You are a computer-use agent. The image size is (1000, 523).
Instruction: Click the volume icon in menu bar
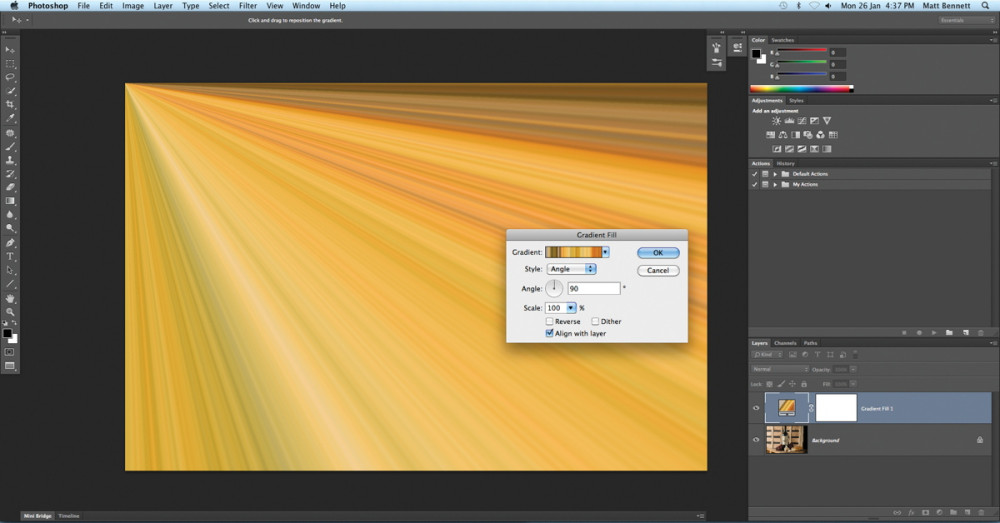point(828,6)
